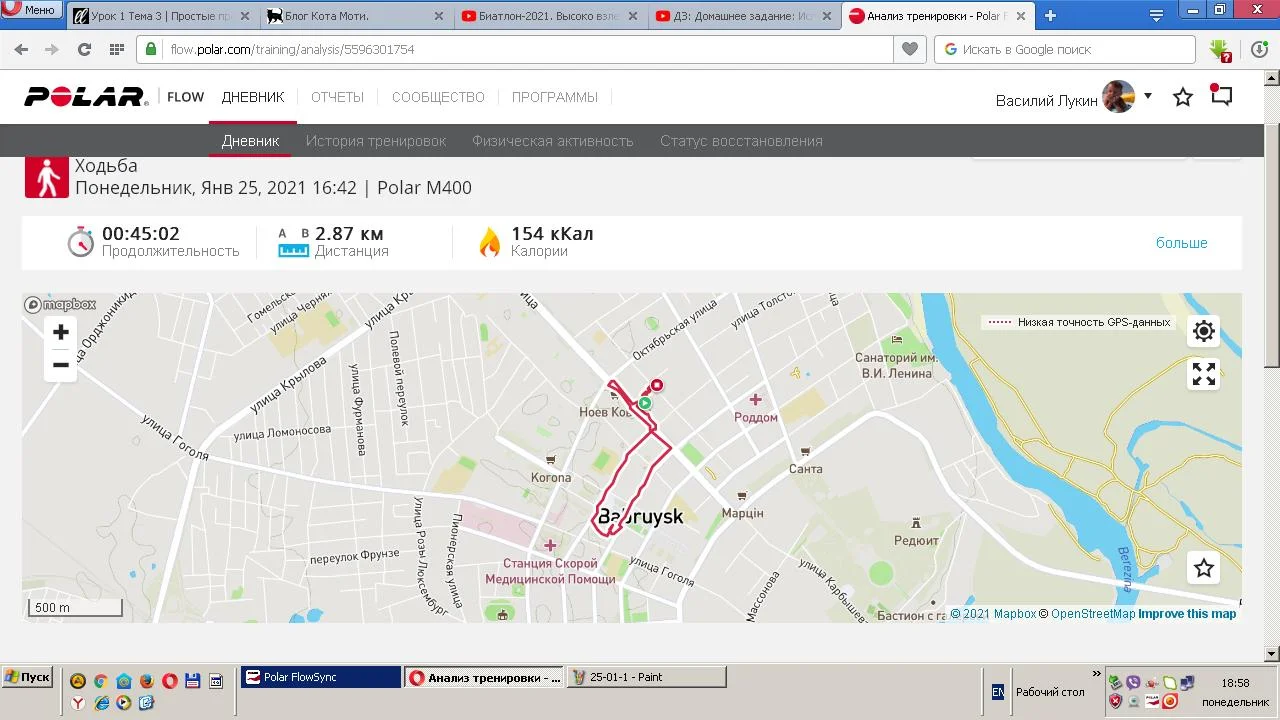Switch to История тренировок tab

(x=376, y=141)
